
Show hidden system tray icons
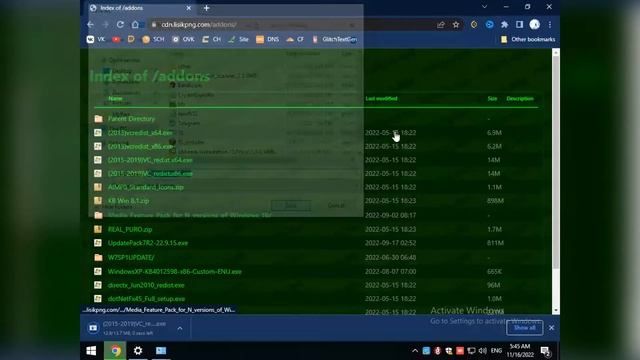tap(415, 351)
